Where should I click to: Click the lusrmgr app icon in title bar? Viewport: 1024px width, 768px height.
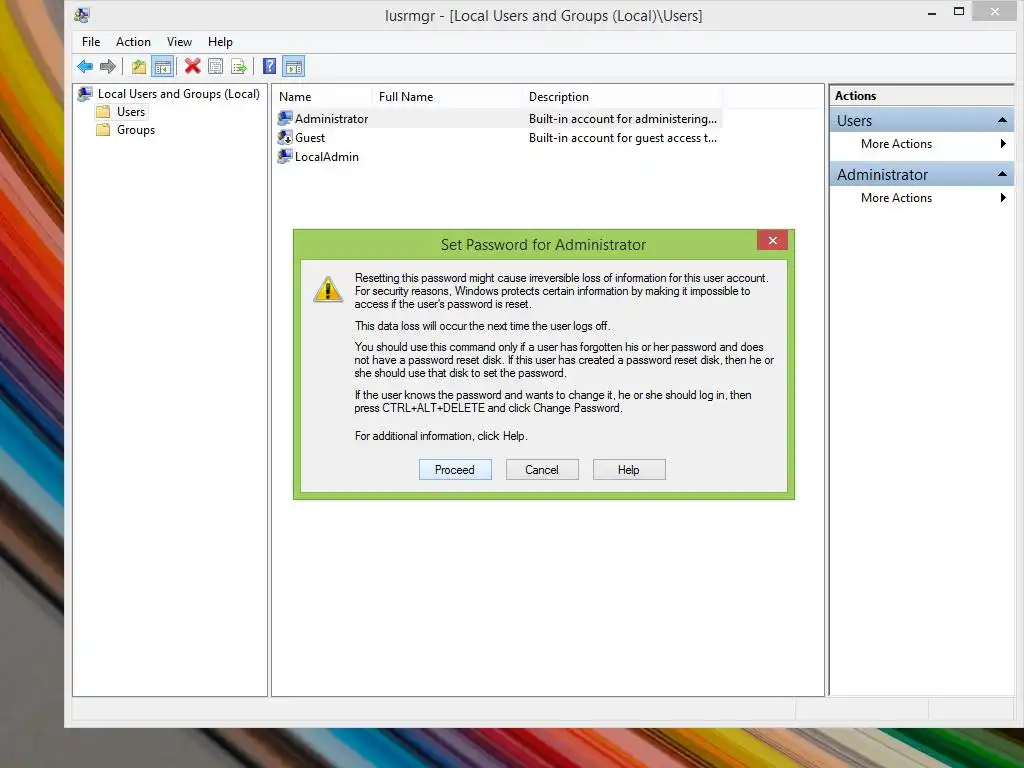[x=82, y=15]
